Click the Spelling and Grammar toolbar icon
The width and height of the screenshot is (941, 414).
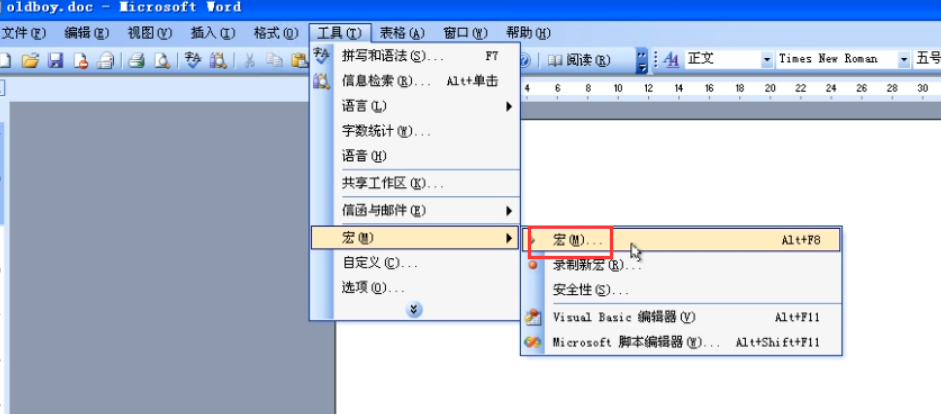click(x=193, y=60)
